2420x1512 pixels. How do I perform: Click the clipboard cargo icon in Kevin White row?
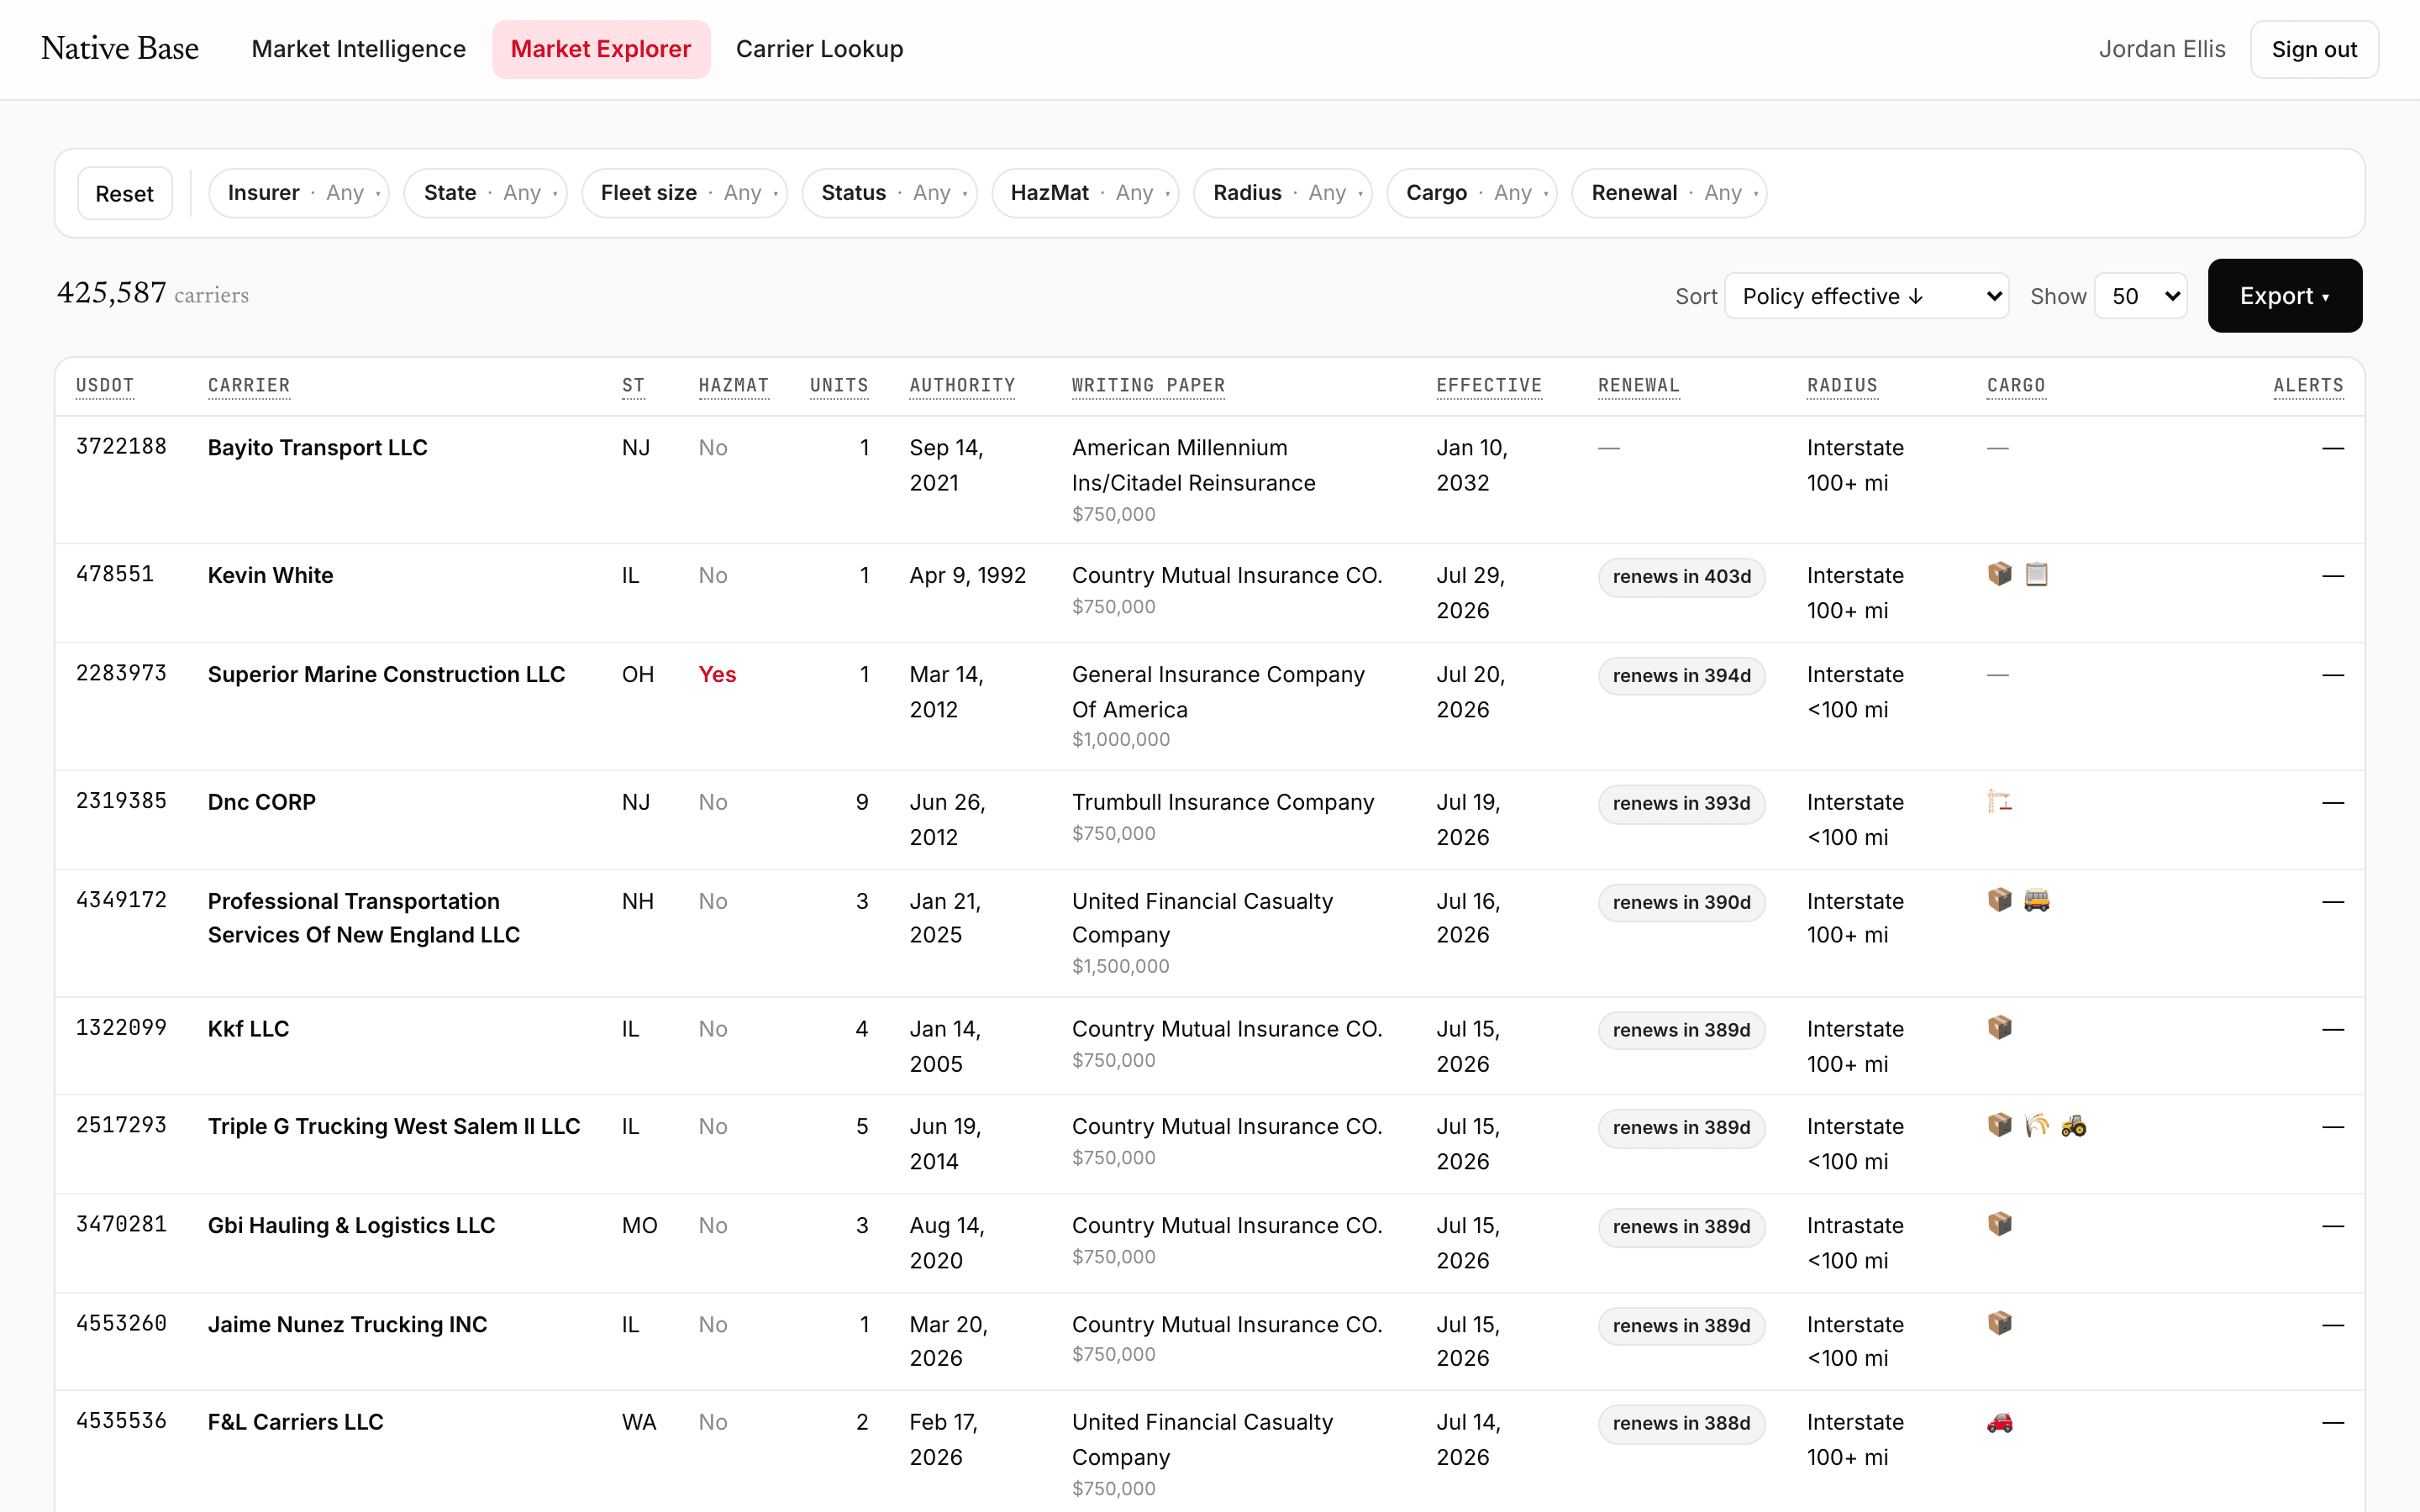pos(2036,574)
